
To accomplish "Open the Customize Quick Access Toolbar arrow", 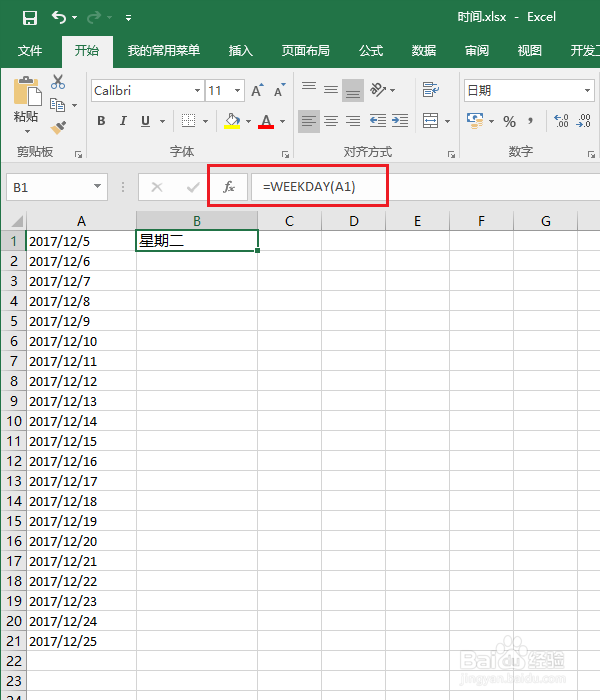I will [x=128, y=18].
